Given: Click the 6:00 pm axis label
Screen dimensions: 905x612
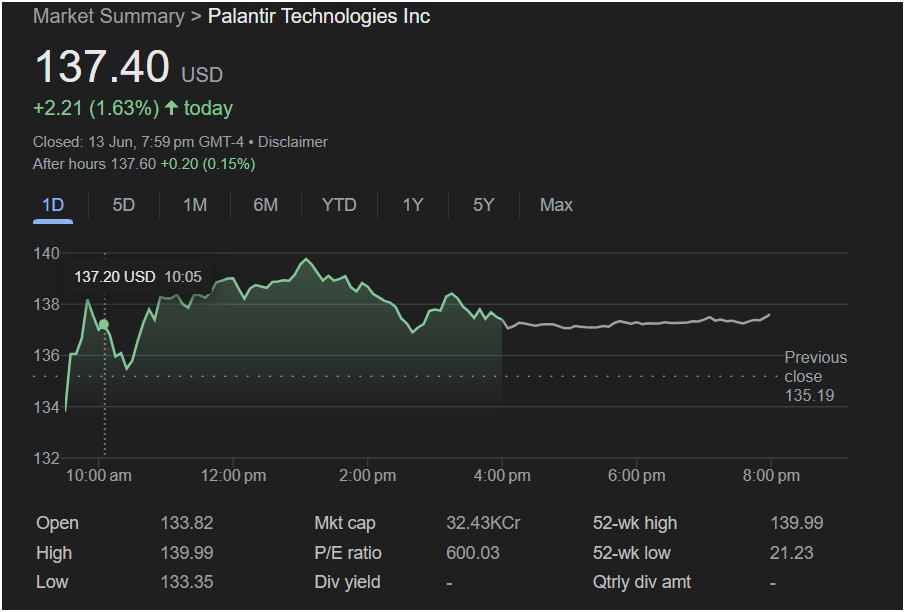Looking at the screenshot, I should pos(637,476).
